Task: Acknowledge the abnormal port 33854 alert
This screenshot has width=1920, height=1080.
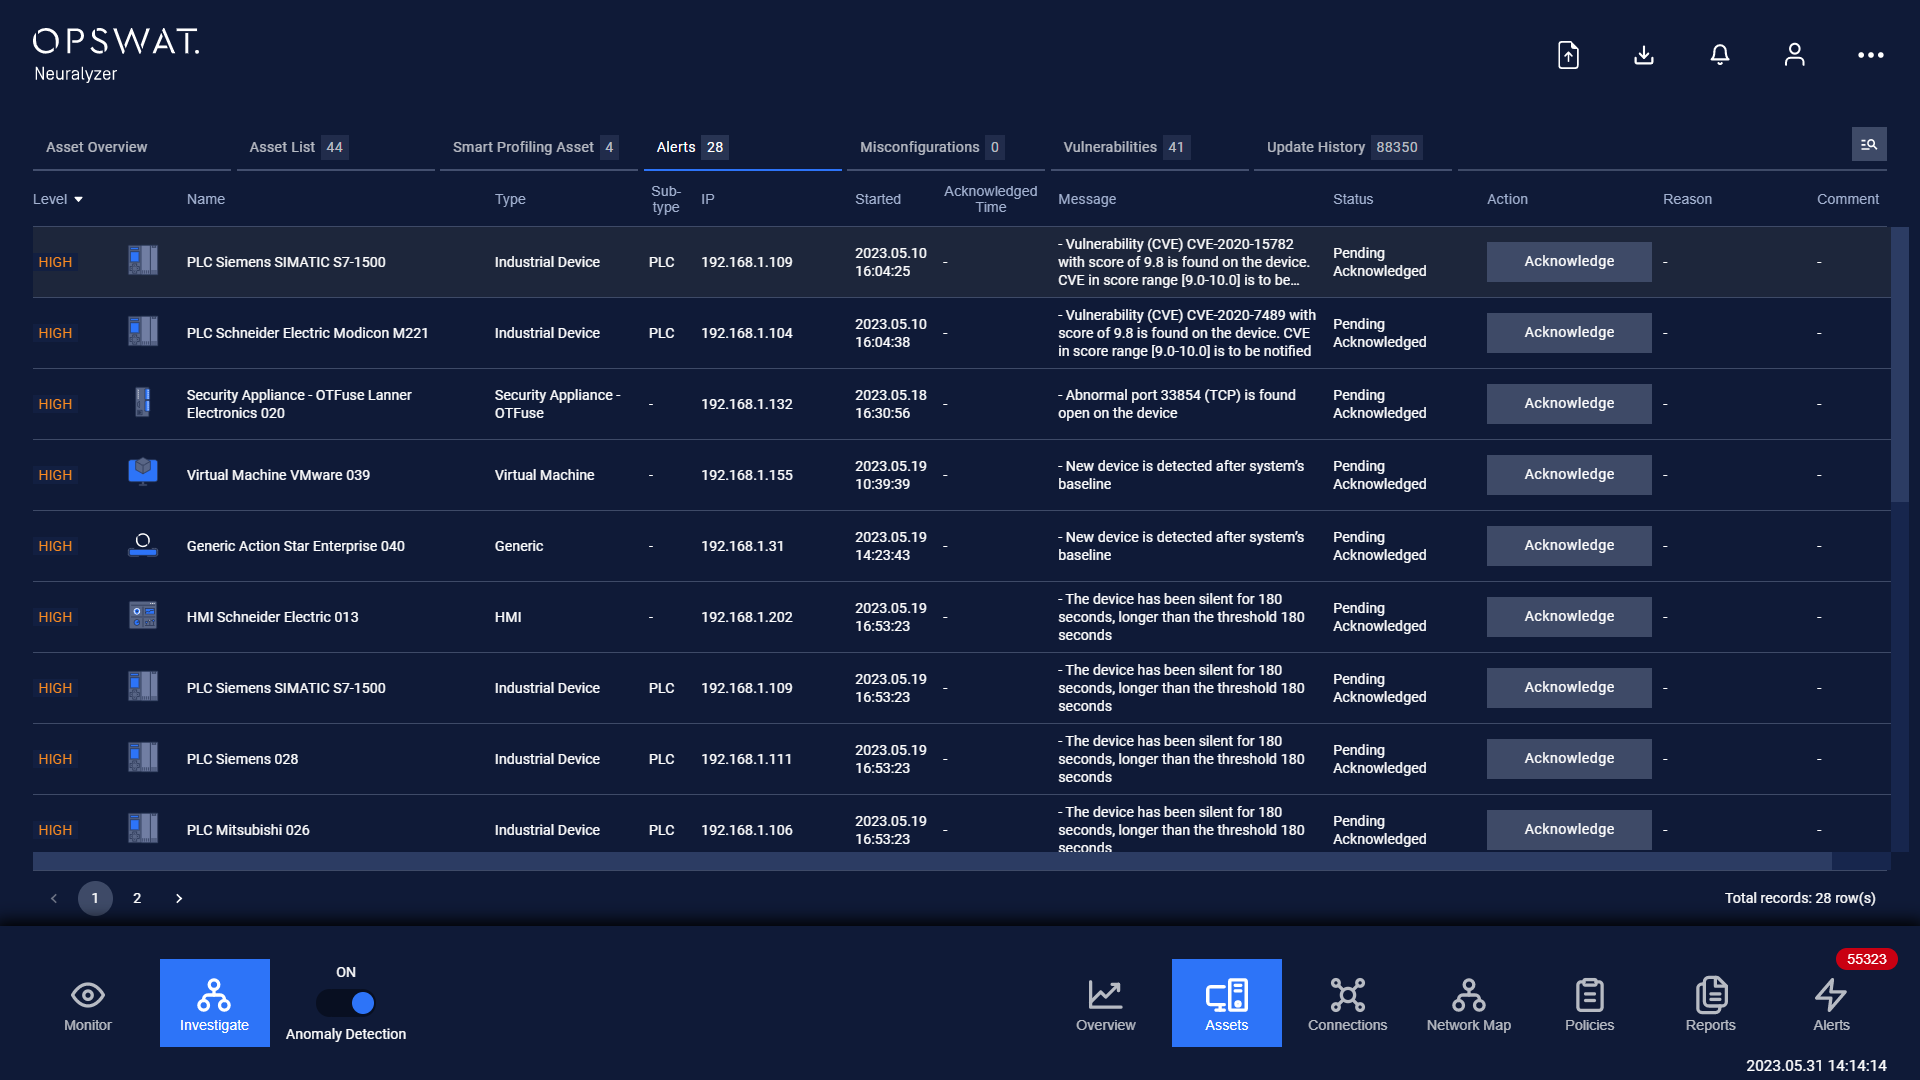Action: click(x=1569, y=403)
